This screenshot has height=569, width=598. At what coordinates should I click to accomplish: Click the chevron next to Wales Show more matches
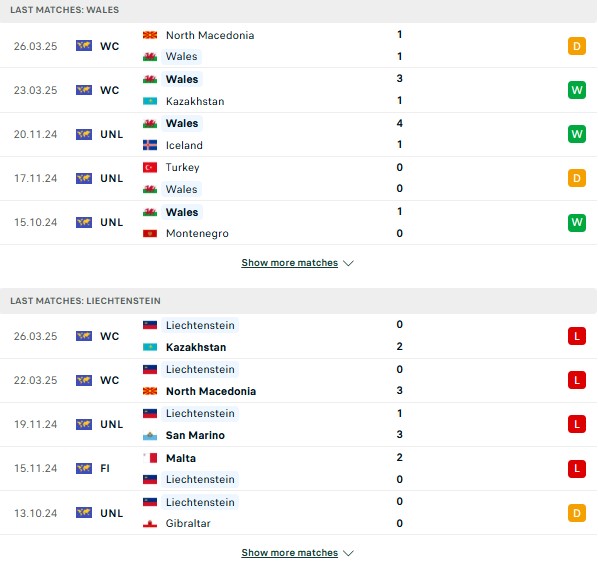[348, 263]
